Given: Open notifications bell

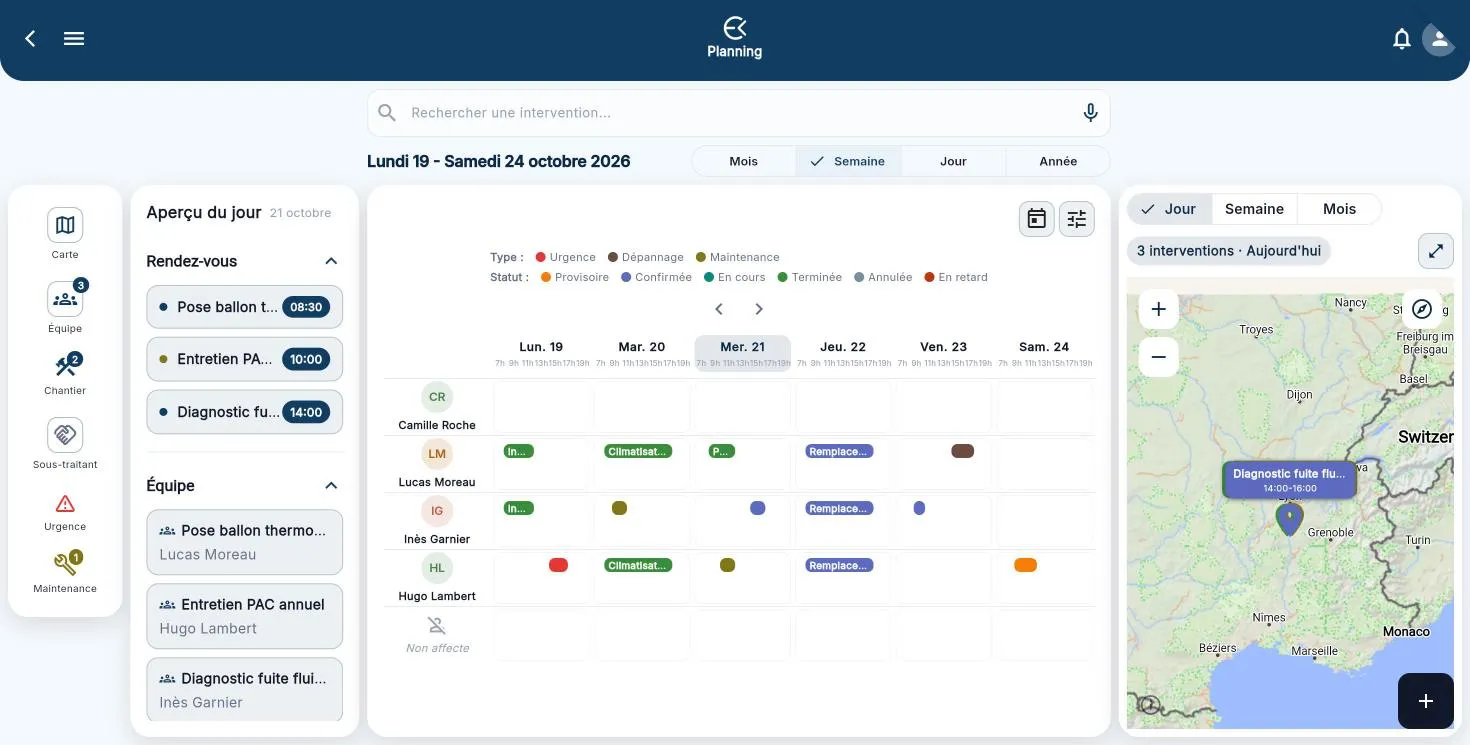Looking at the screenshot, I should (1402, 39).
